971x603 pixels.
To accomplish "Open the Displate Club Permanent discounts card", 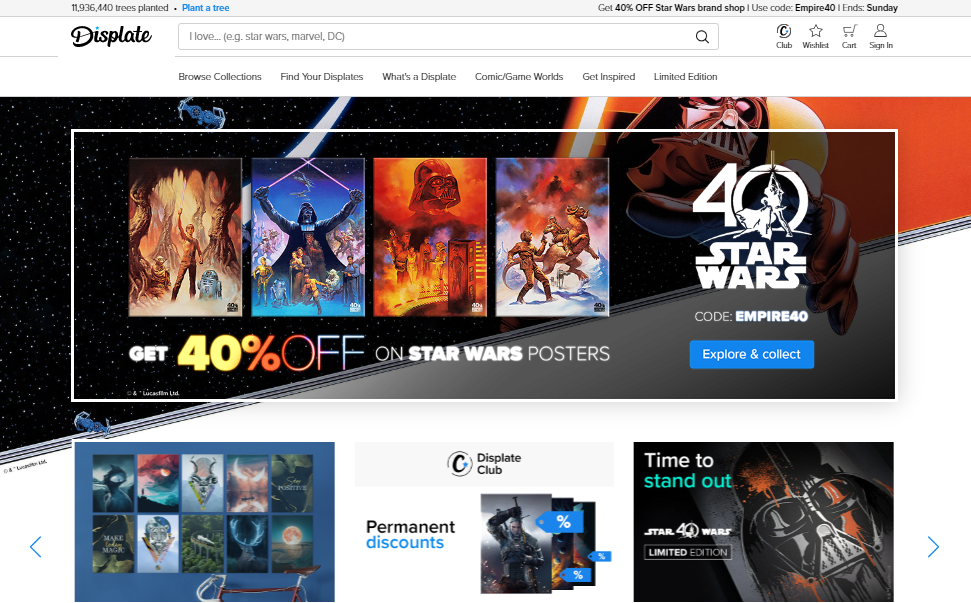I will (484, 522).
